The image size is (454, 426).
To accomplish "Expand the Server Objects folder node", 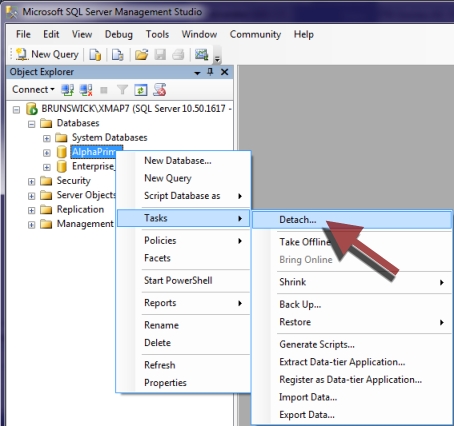I will click(32, 196).
